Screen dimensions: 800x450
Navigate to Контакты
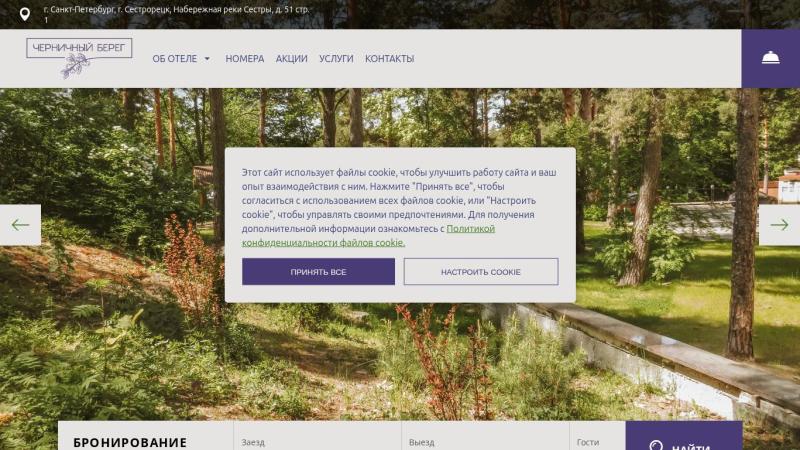pyautogui.click(x=389, y=59)
